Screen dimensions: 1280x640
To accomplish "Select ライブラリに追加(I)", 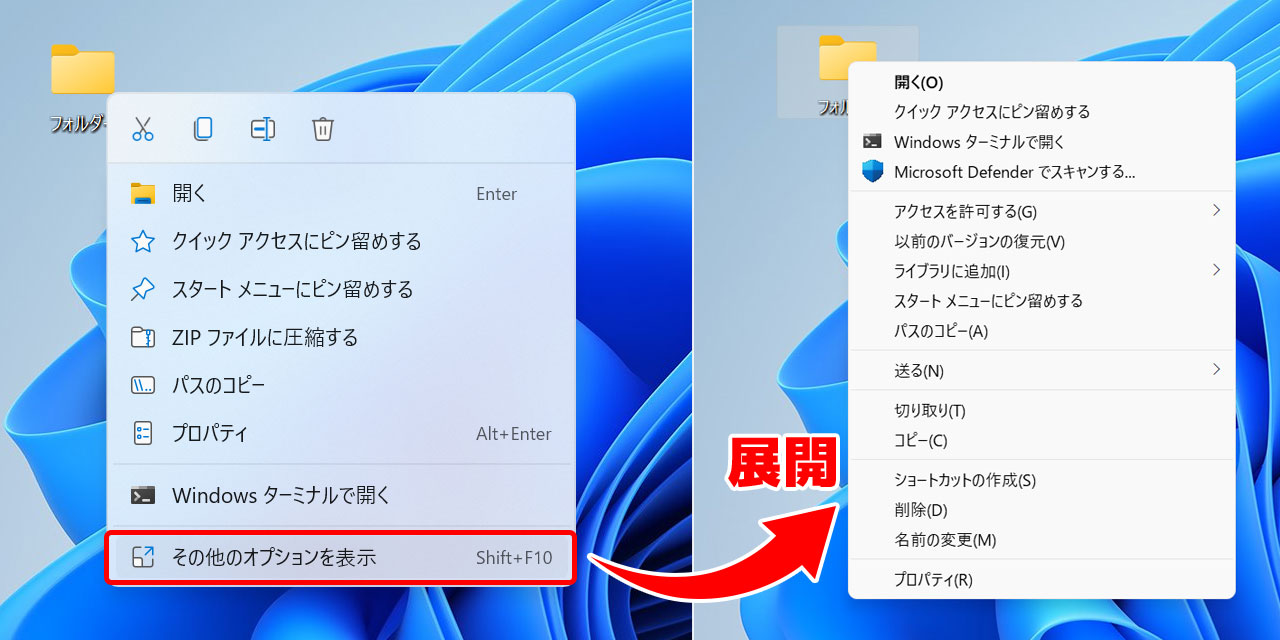I will [x=1042, y=271].
